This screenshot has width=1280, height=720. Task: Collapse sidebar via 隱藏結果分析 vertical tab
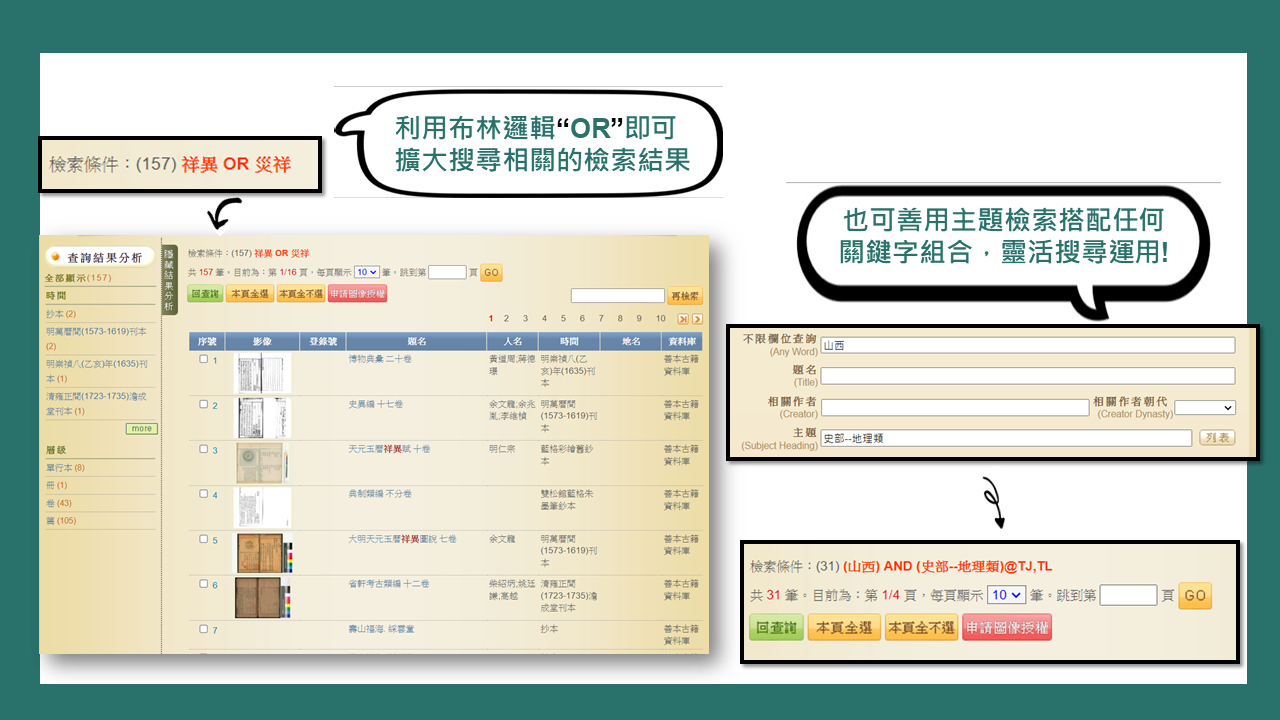pos(169,280)
